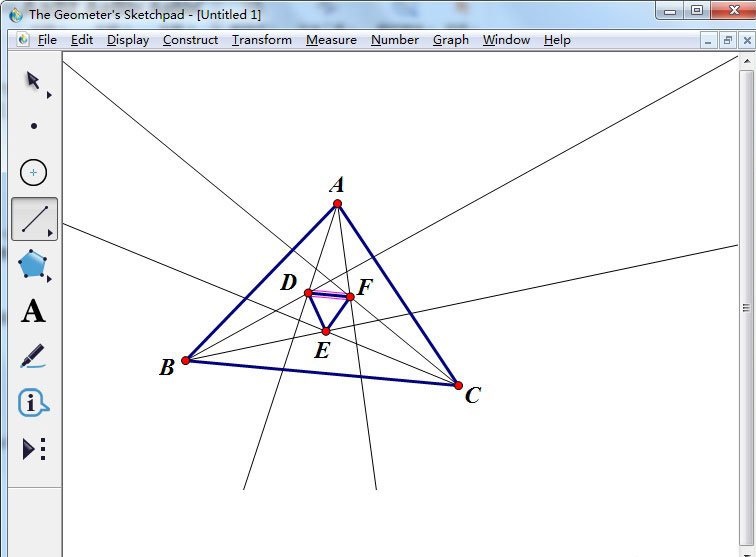The height and width of the screenshot is (557, 756).
Task: Click the Sketchpad app icon in title bar
Action: click(x=15, y=14)
